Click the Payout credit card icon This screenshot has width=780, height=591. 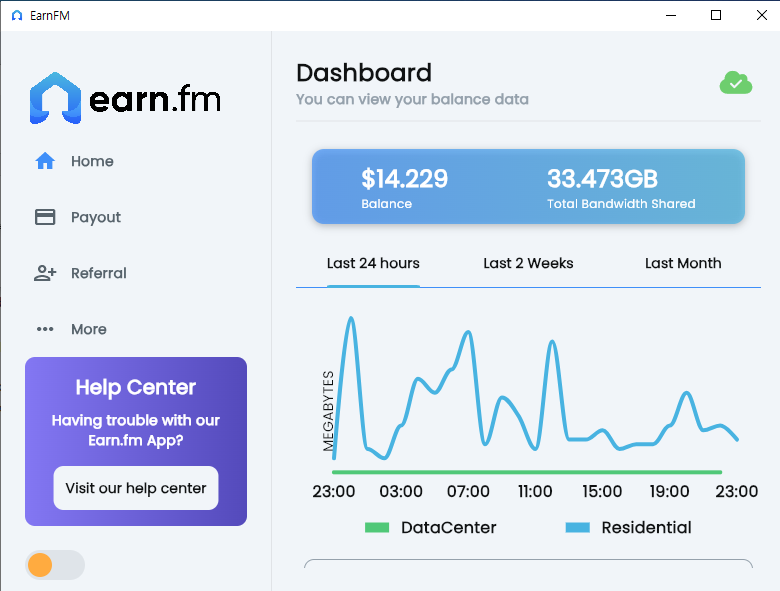(45, 217)
